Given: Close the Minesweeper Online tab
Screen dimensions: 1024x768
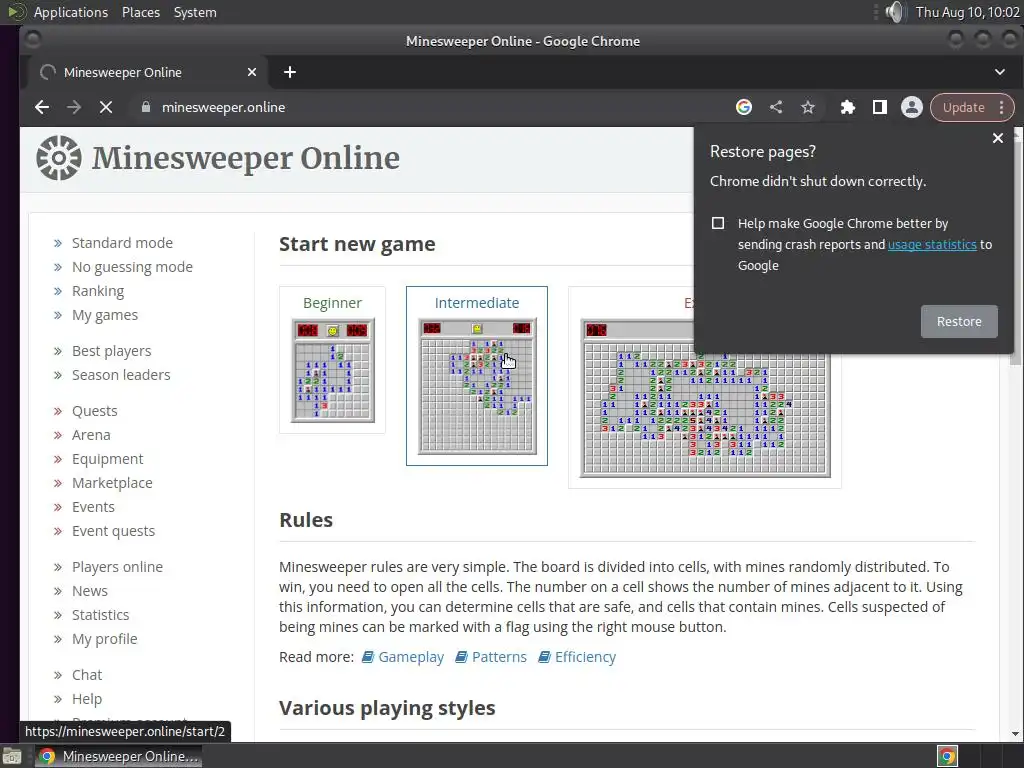Looking at the screenshot, I should [x=252, y=72].
